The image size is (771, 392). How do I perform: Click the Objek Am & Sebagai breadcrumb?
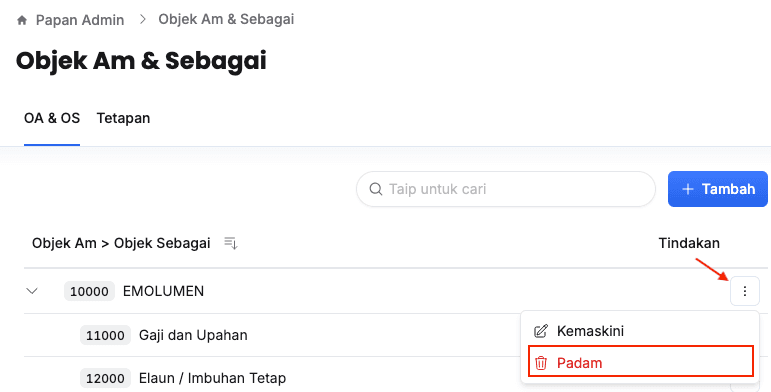[x=226, y=19]
